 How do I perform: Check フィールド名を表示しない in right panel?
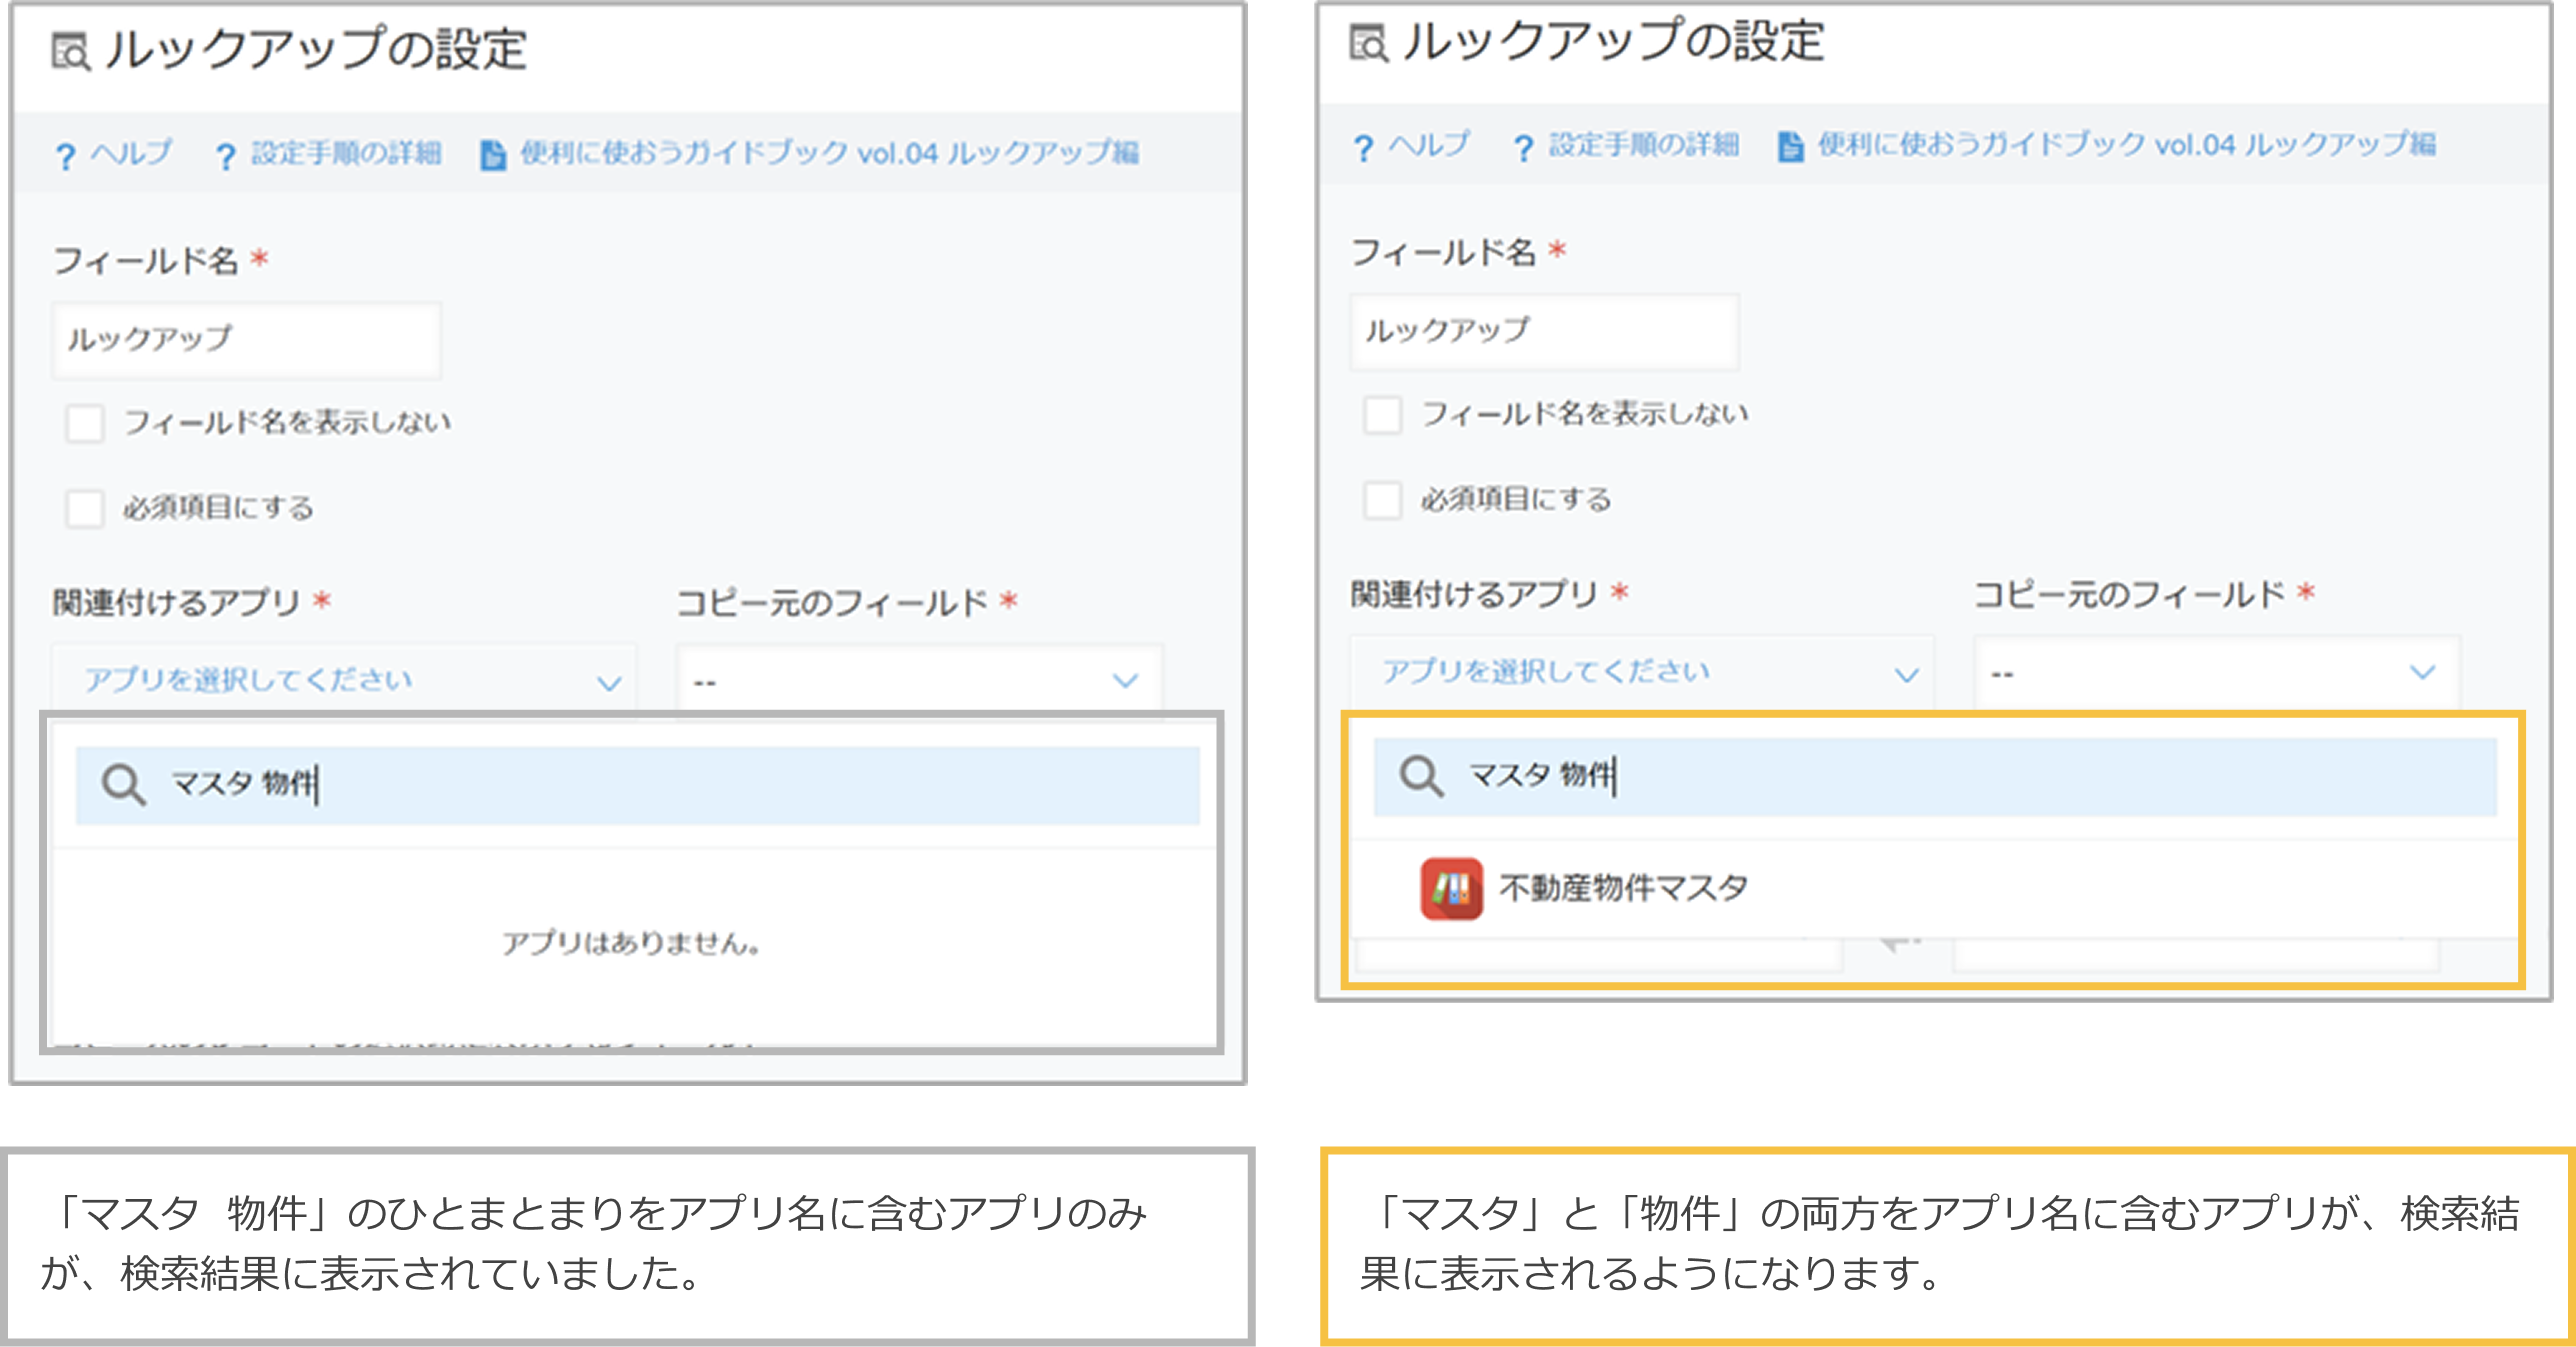(1383, 415)
